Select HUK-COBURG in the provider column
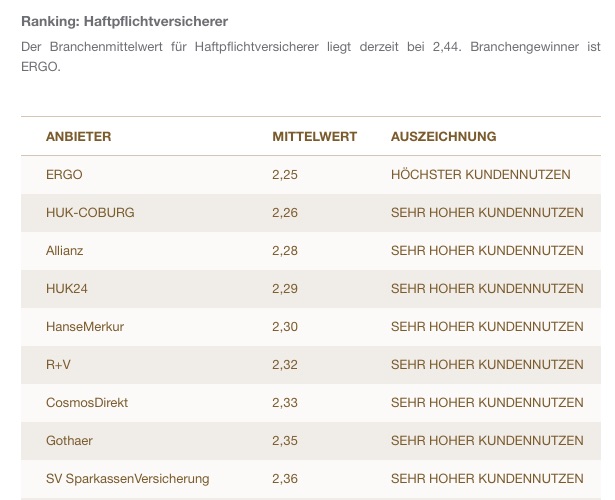The image size is (615, 500). point(90,213)
